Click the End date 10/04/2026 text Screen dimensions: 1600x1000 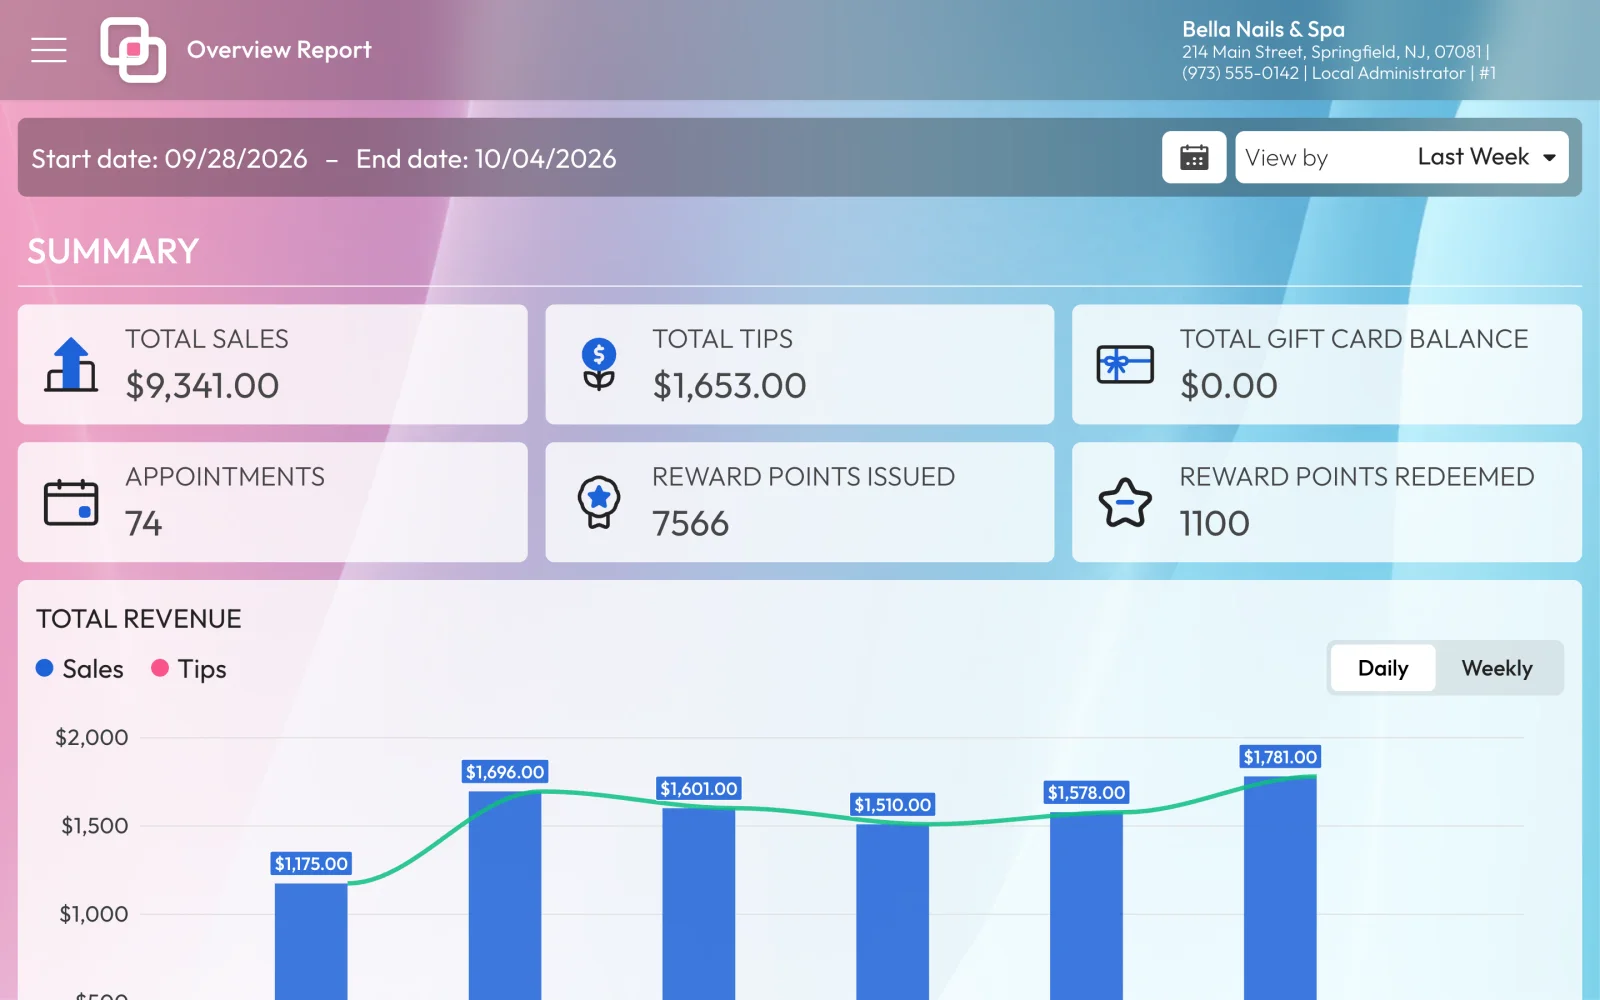pos(486,159)
